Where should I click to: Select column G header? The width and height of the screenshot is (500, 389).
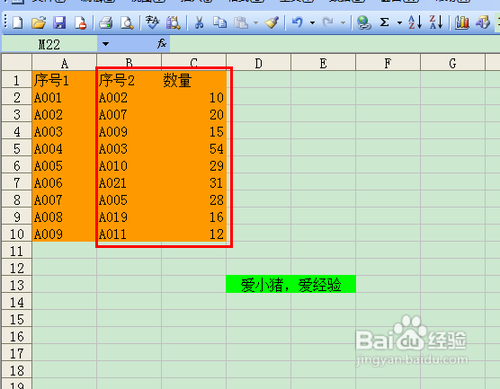point(452,63)
